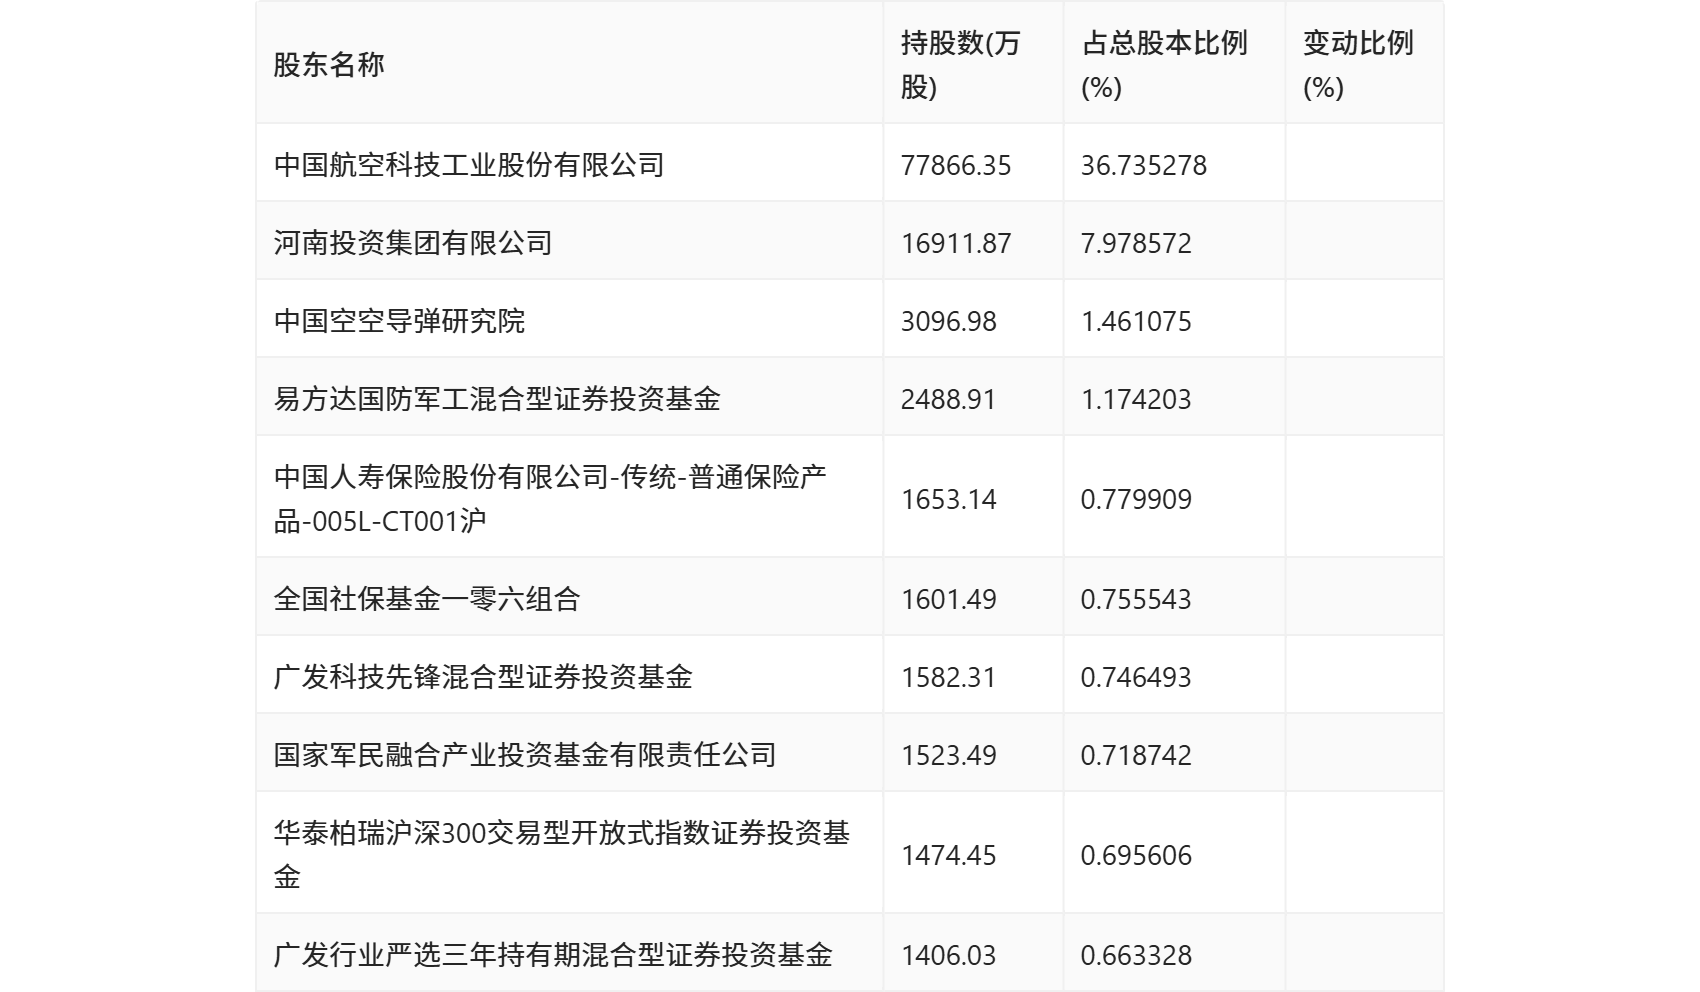Click the percentage 0.718742

pos(1136,755)
